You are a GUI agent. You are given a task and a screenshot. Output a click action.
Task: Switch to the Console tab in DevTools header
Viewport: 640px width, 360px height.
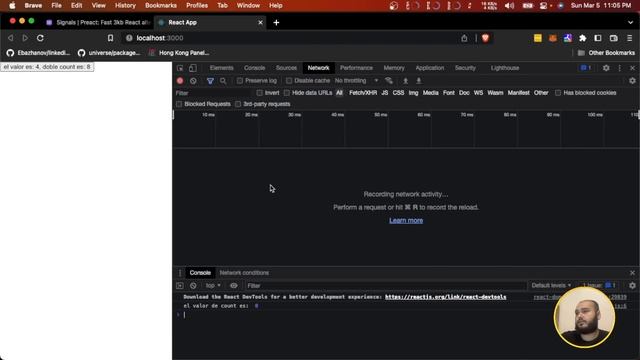click(255, 68)
